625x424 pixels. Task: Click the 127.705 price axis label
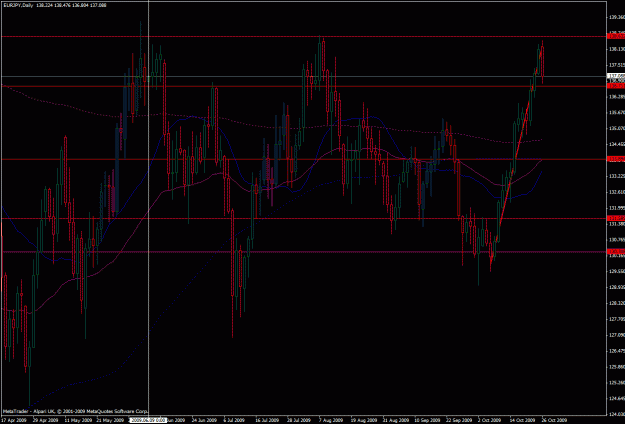[617, 319]
